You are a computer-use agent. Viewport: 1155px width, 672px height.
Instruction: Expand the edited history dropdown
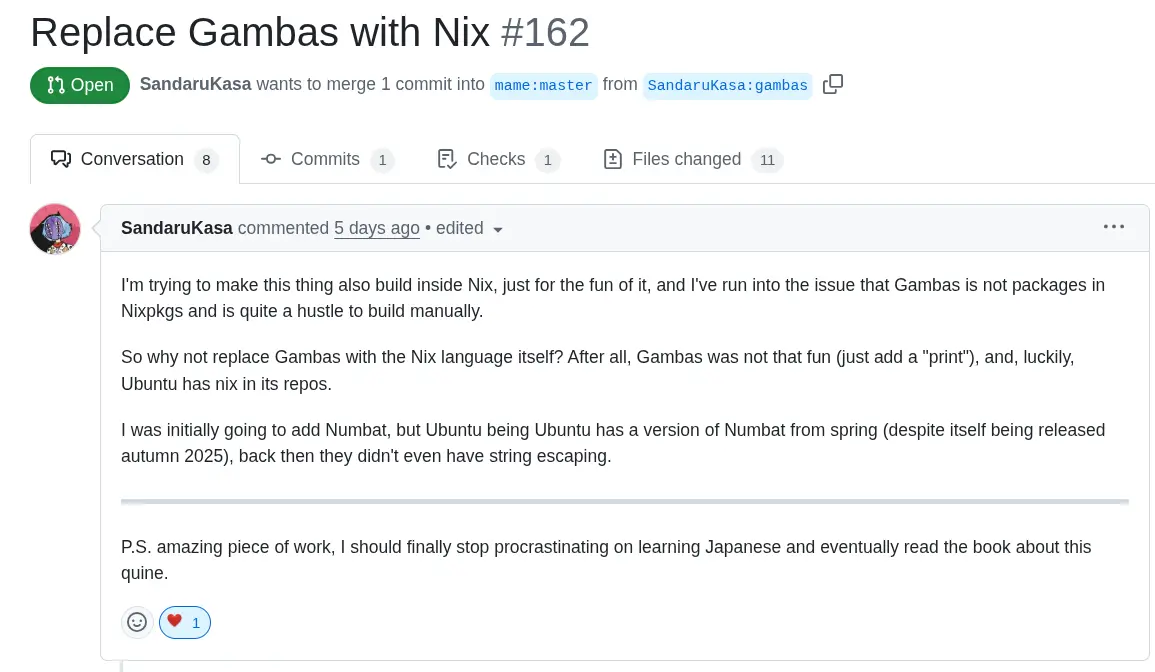(x=497, y=229)
